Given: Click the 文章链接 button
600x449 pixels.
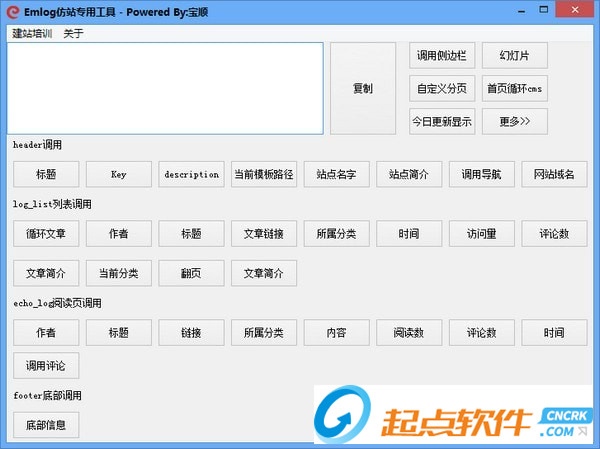Looking at the screenshot, I should coord(264,233).
